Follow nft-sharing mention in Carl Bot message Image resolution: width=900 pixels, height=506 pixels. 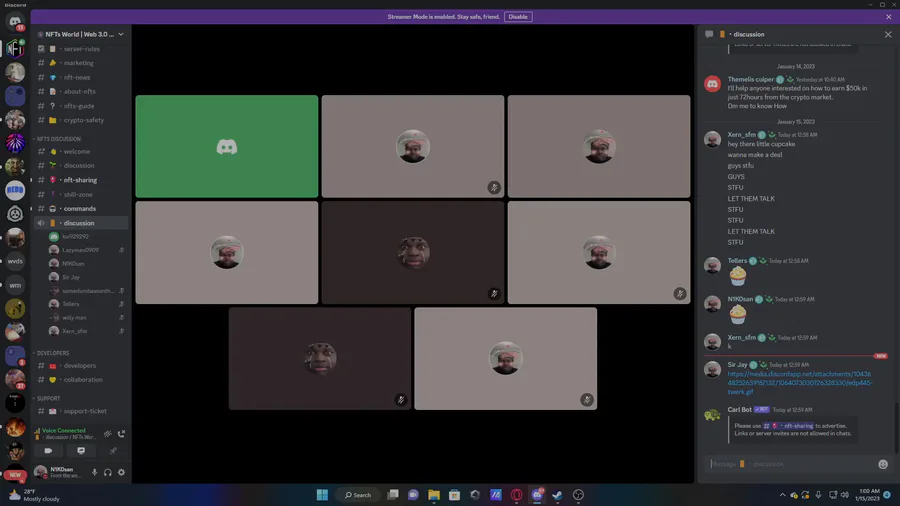coord(788,426)
